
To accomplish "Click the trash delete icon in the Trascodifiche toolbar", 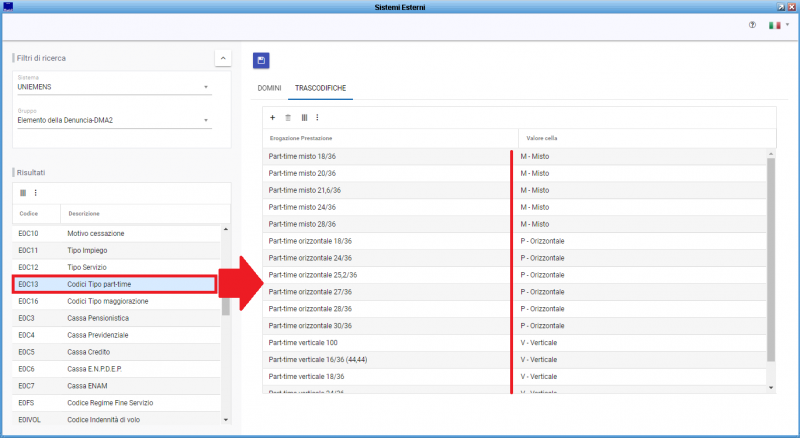I will [x=288, y=117].
